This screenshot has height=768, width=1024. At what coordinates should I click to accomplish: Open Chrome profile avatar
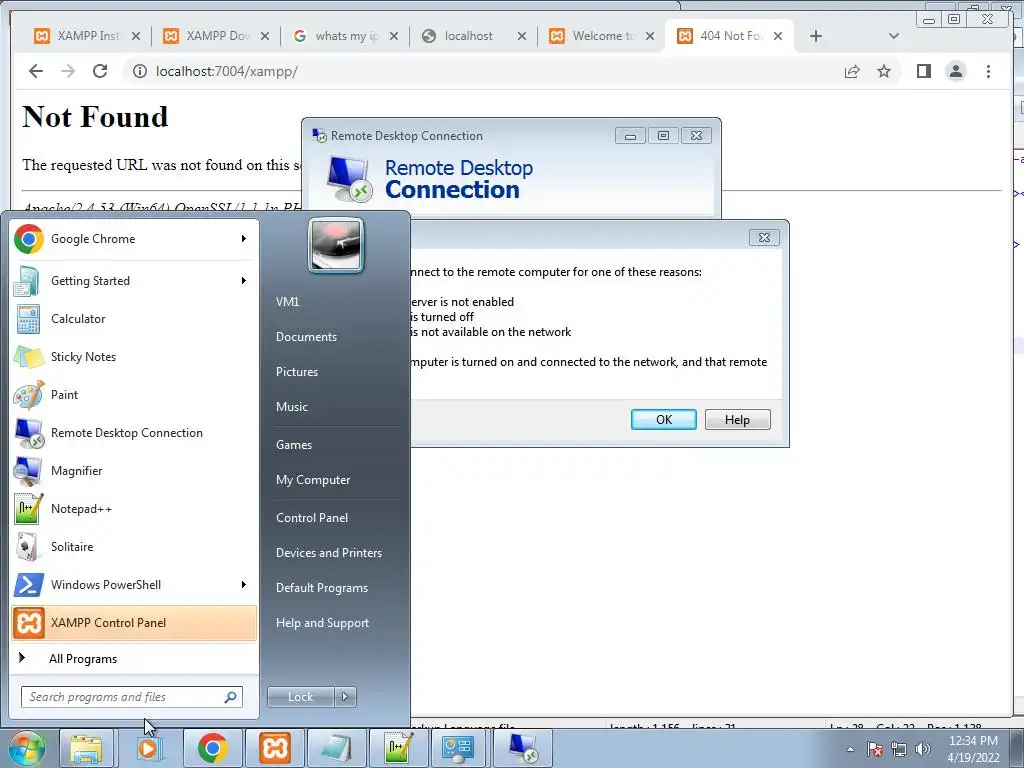955,71
